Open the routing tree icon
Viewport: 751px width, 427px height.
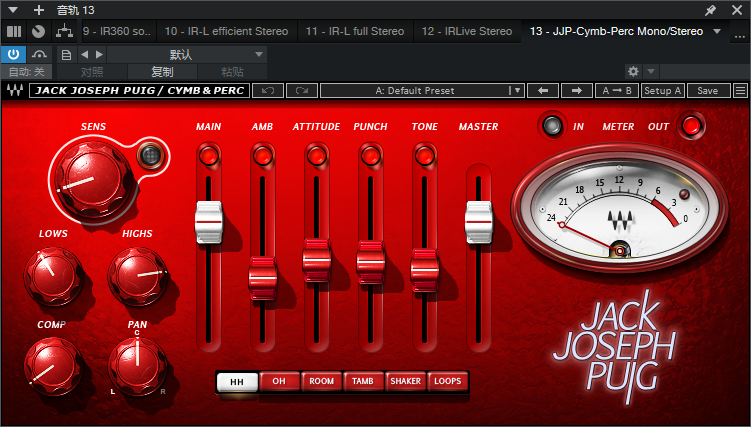(x=64, y=32)
